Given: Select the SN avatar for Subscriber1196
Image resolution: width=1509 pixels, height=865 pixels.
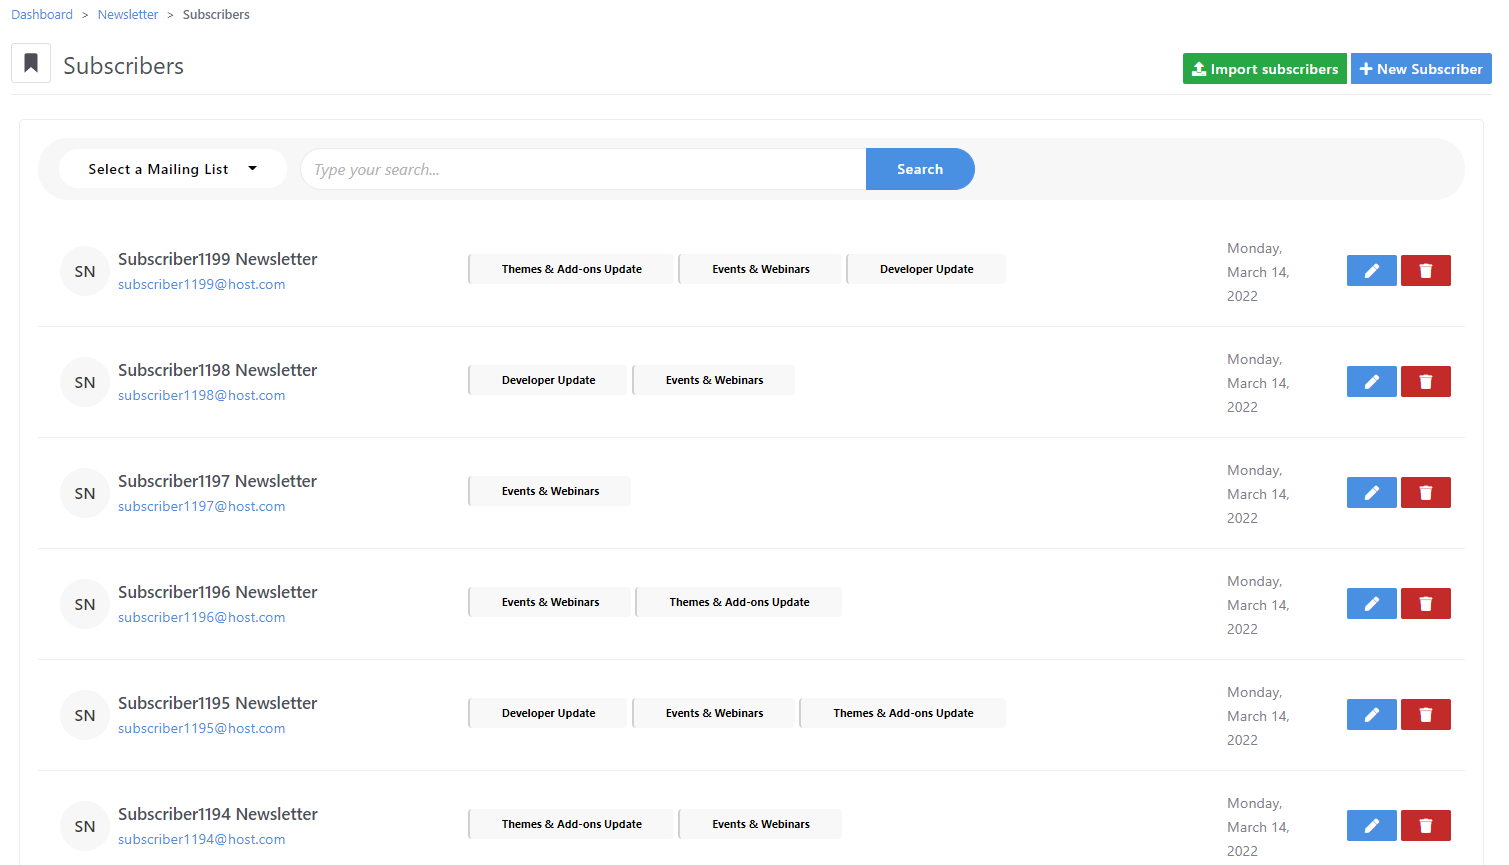Looking at the screenshot, I should pyautogui.click(x=85, y=604).
